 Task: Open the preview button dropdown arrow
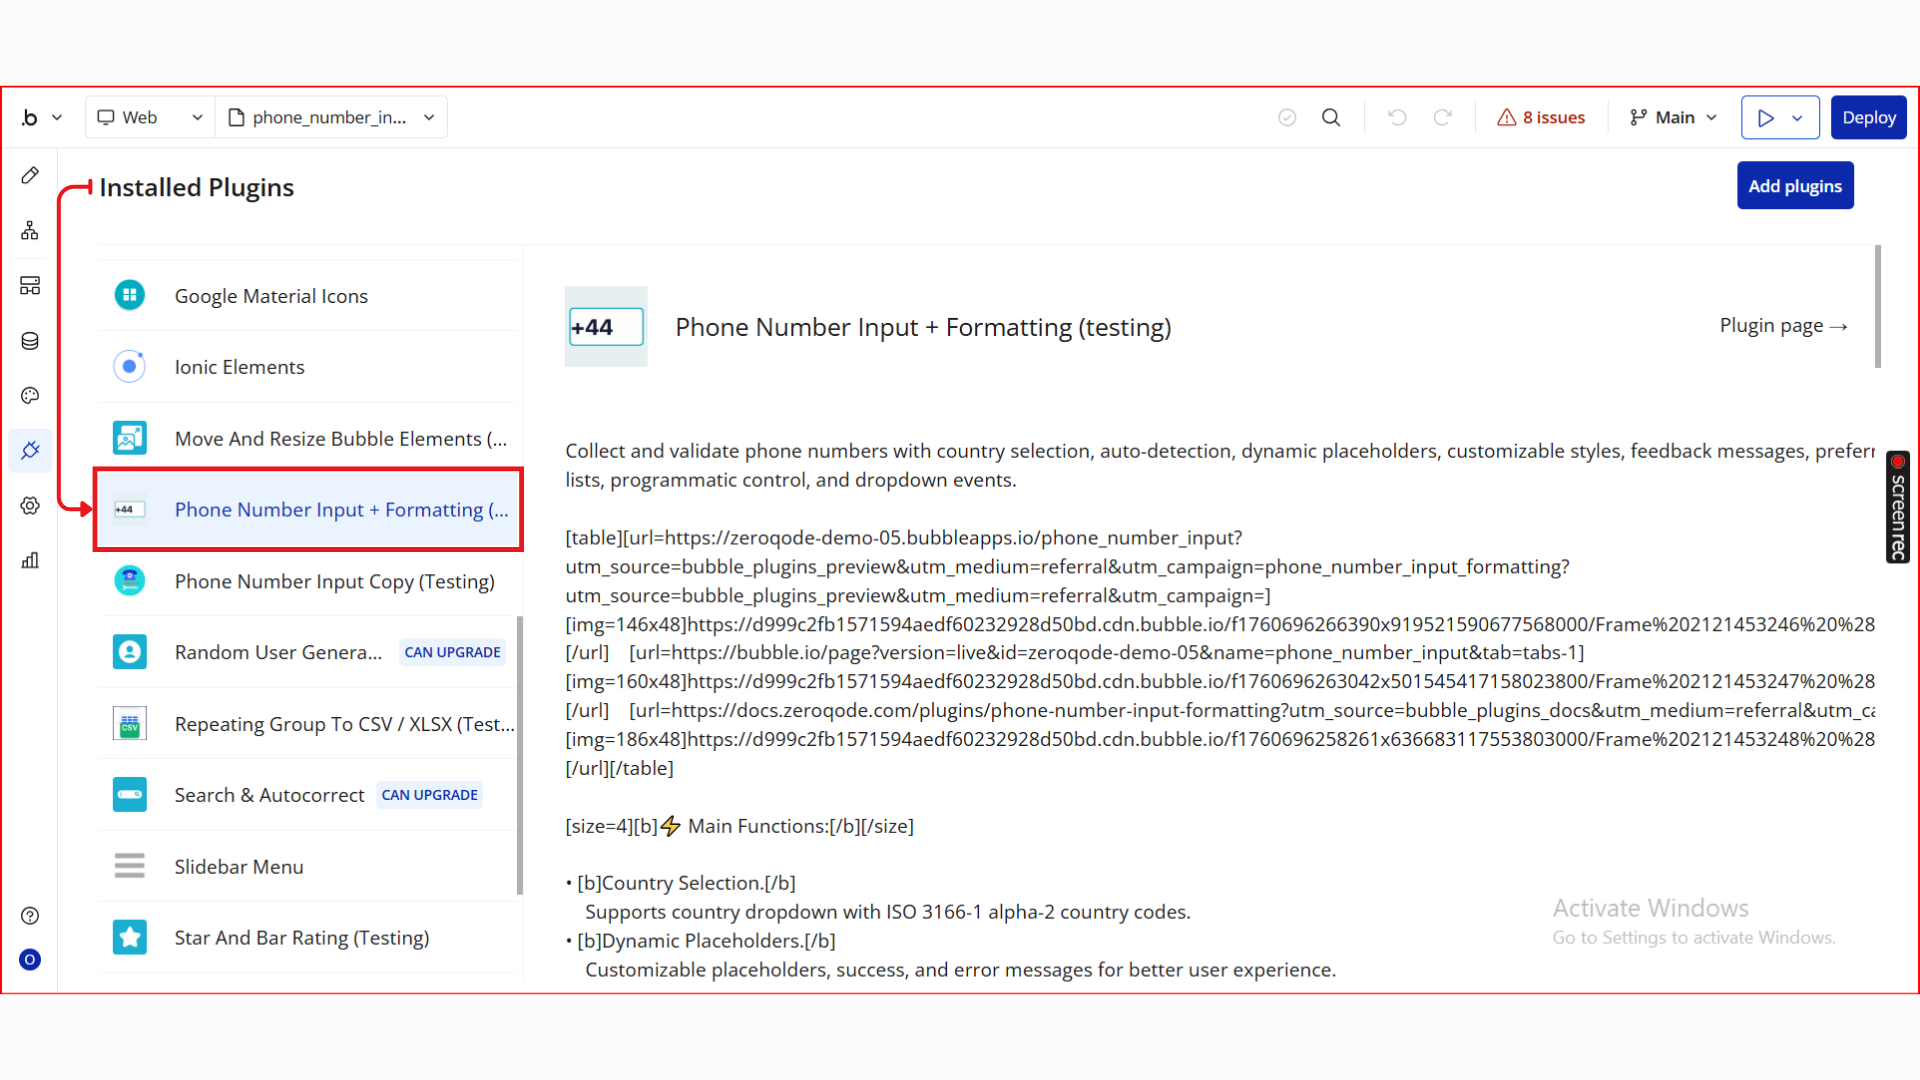coord(1798,118)
